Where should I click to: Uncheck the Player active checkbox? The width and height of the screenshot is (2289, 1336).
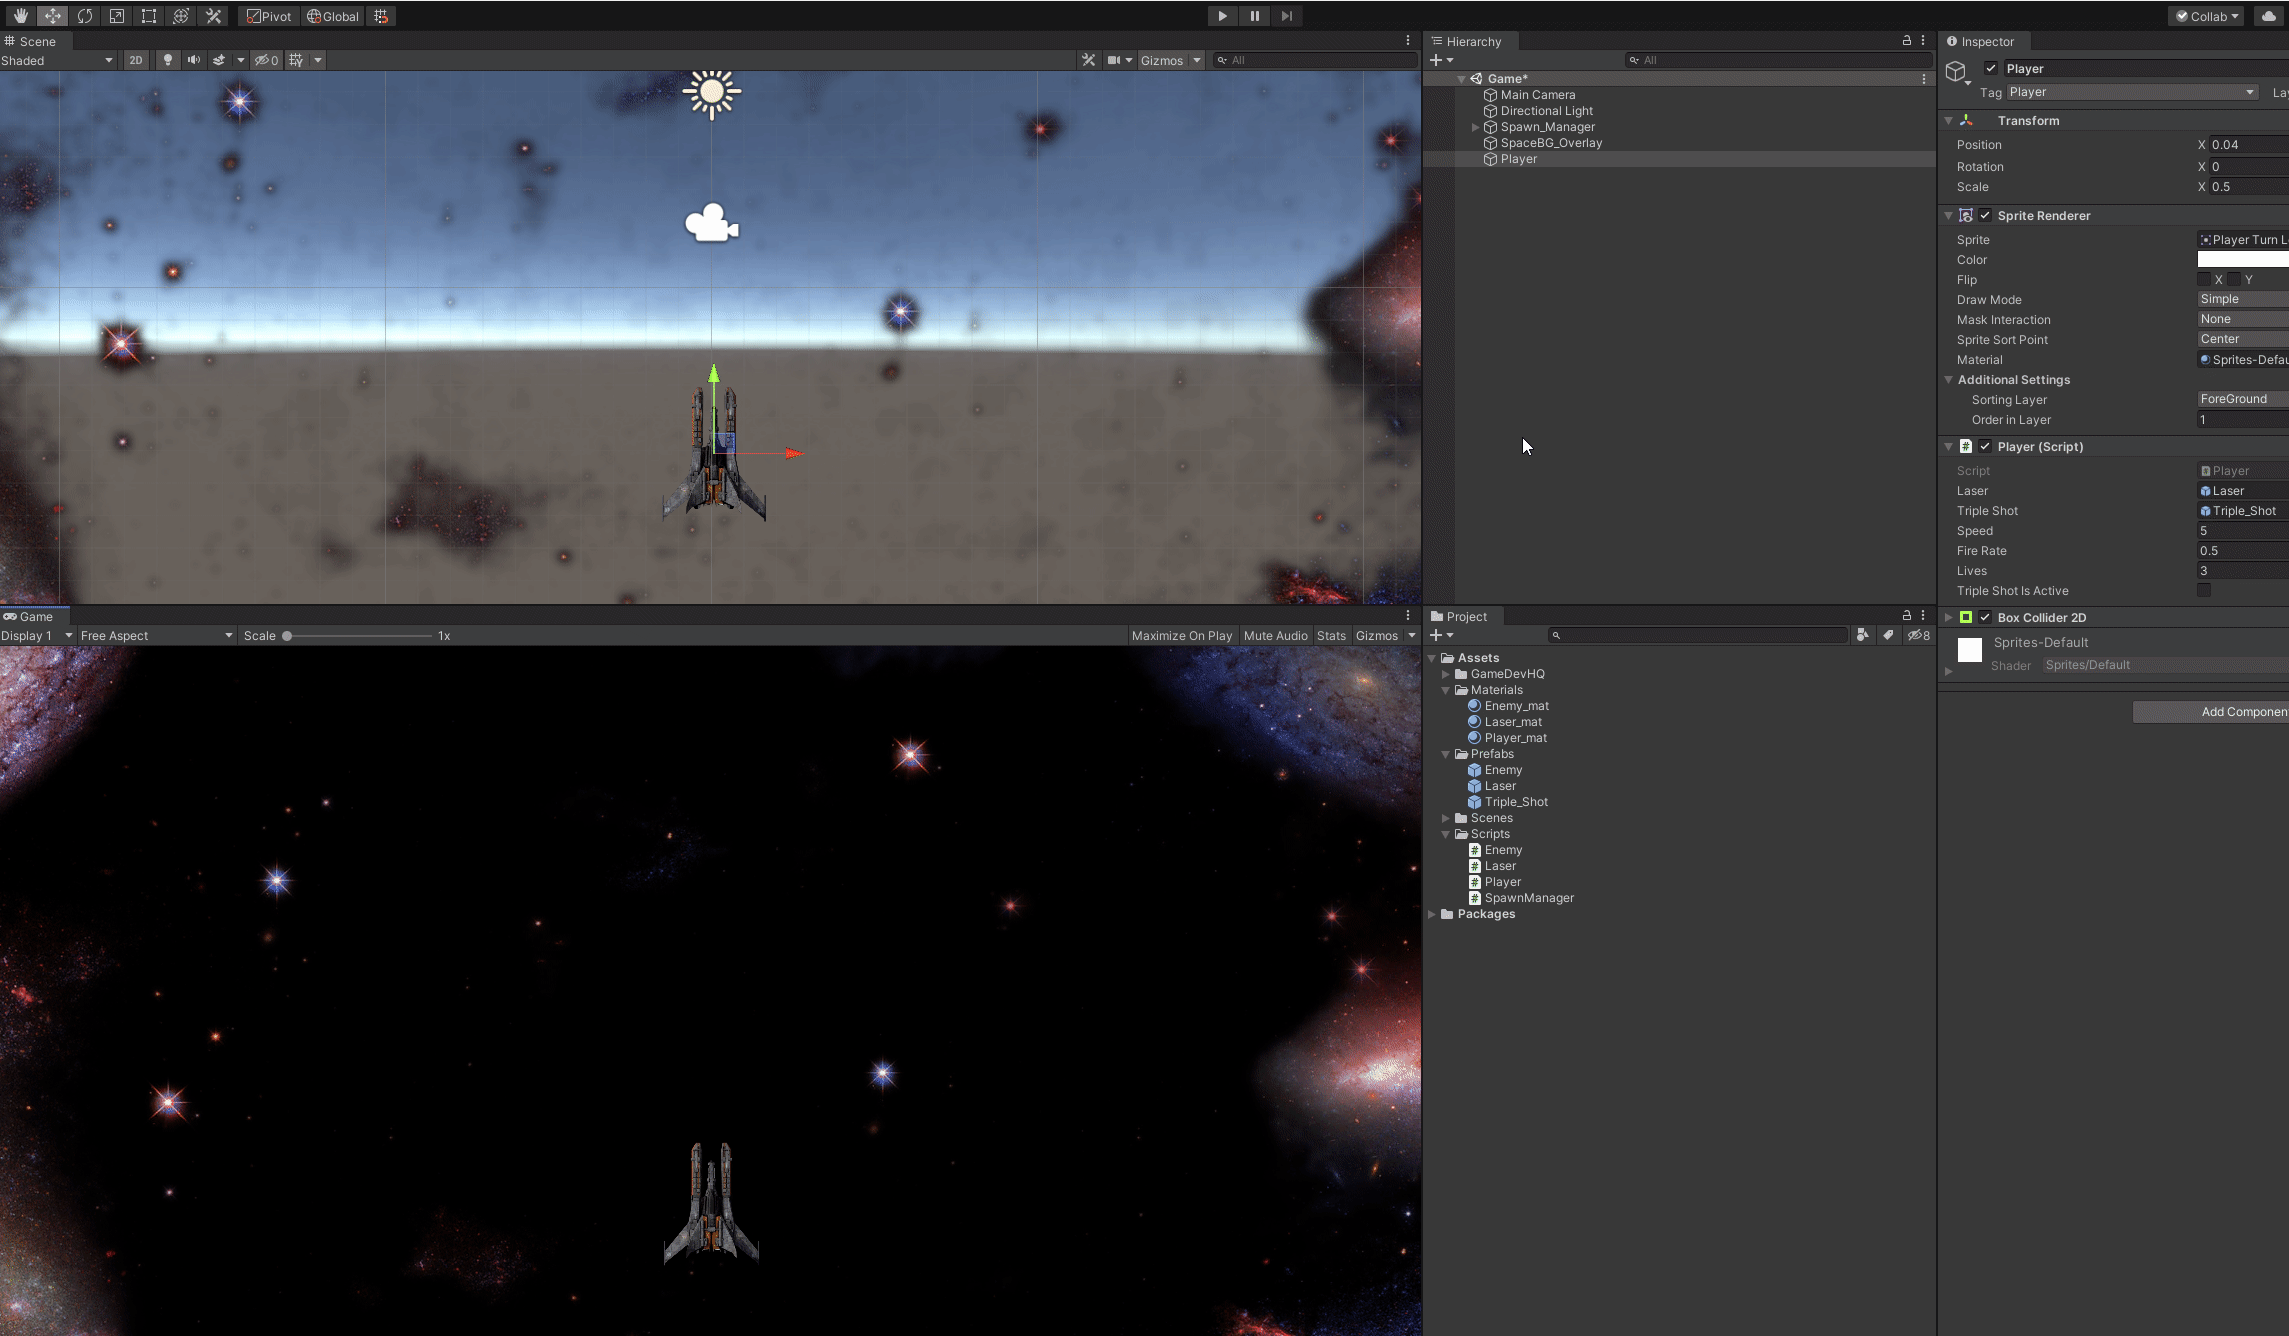click(x=1991, y=69)
